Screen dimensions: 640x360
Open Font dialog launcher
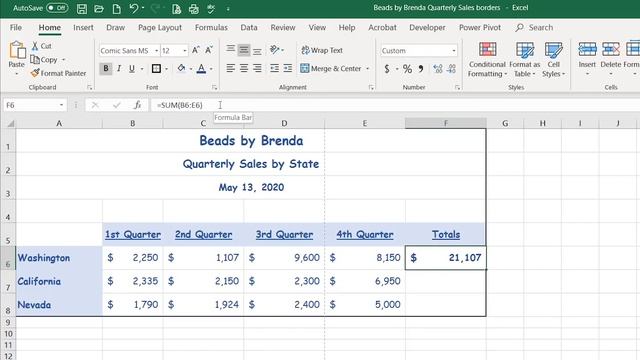214,87
